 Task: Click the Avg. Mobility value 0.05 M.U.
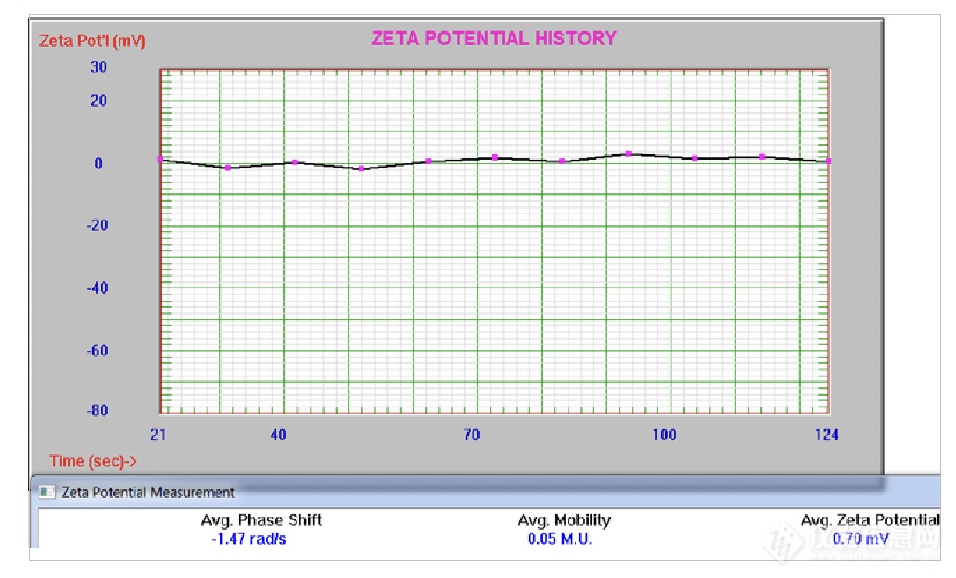560,539
